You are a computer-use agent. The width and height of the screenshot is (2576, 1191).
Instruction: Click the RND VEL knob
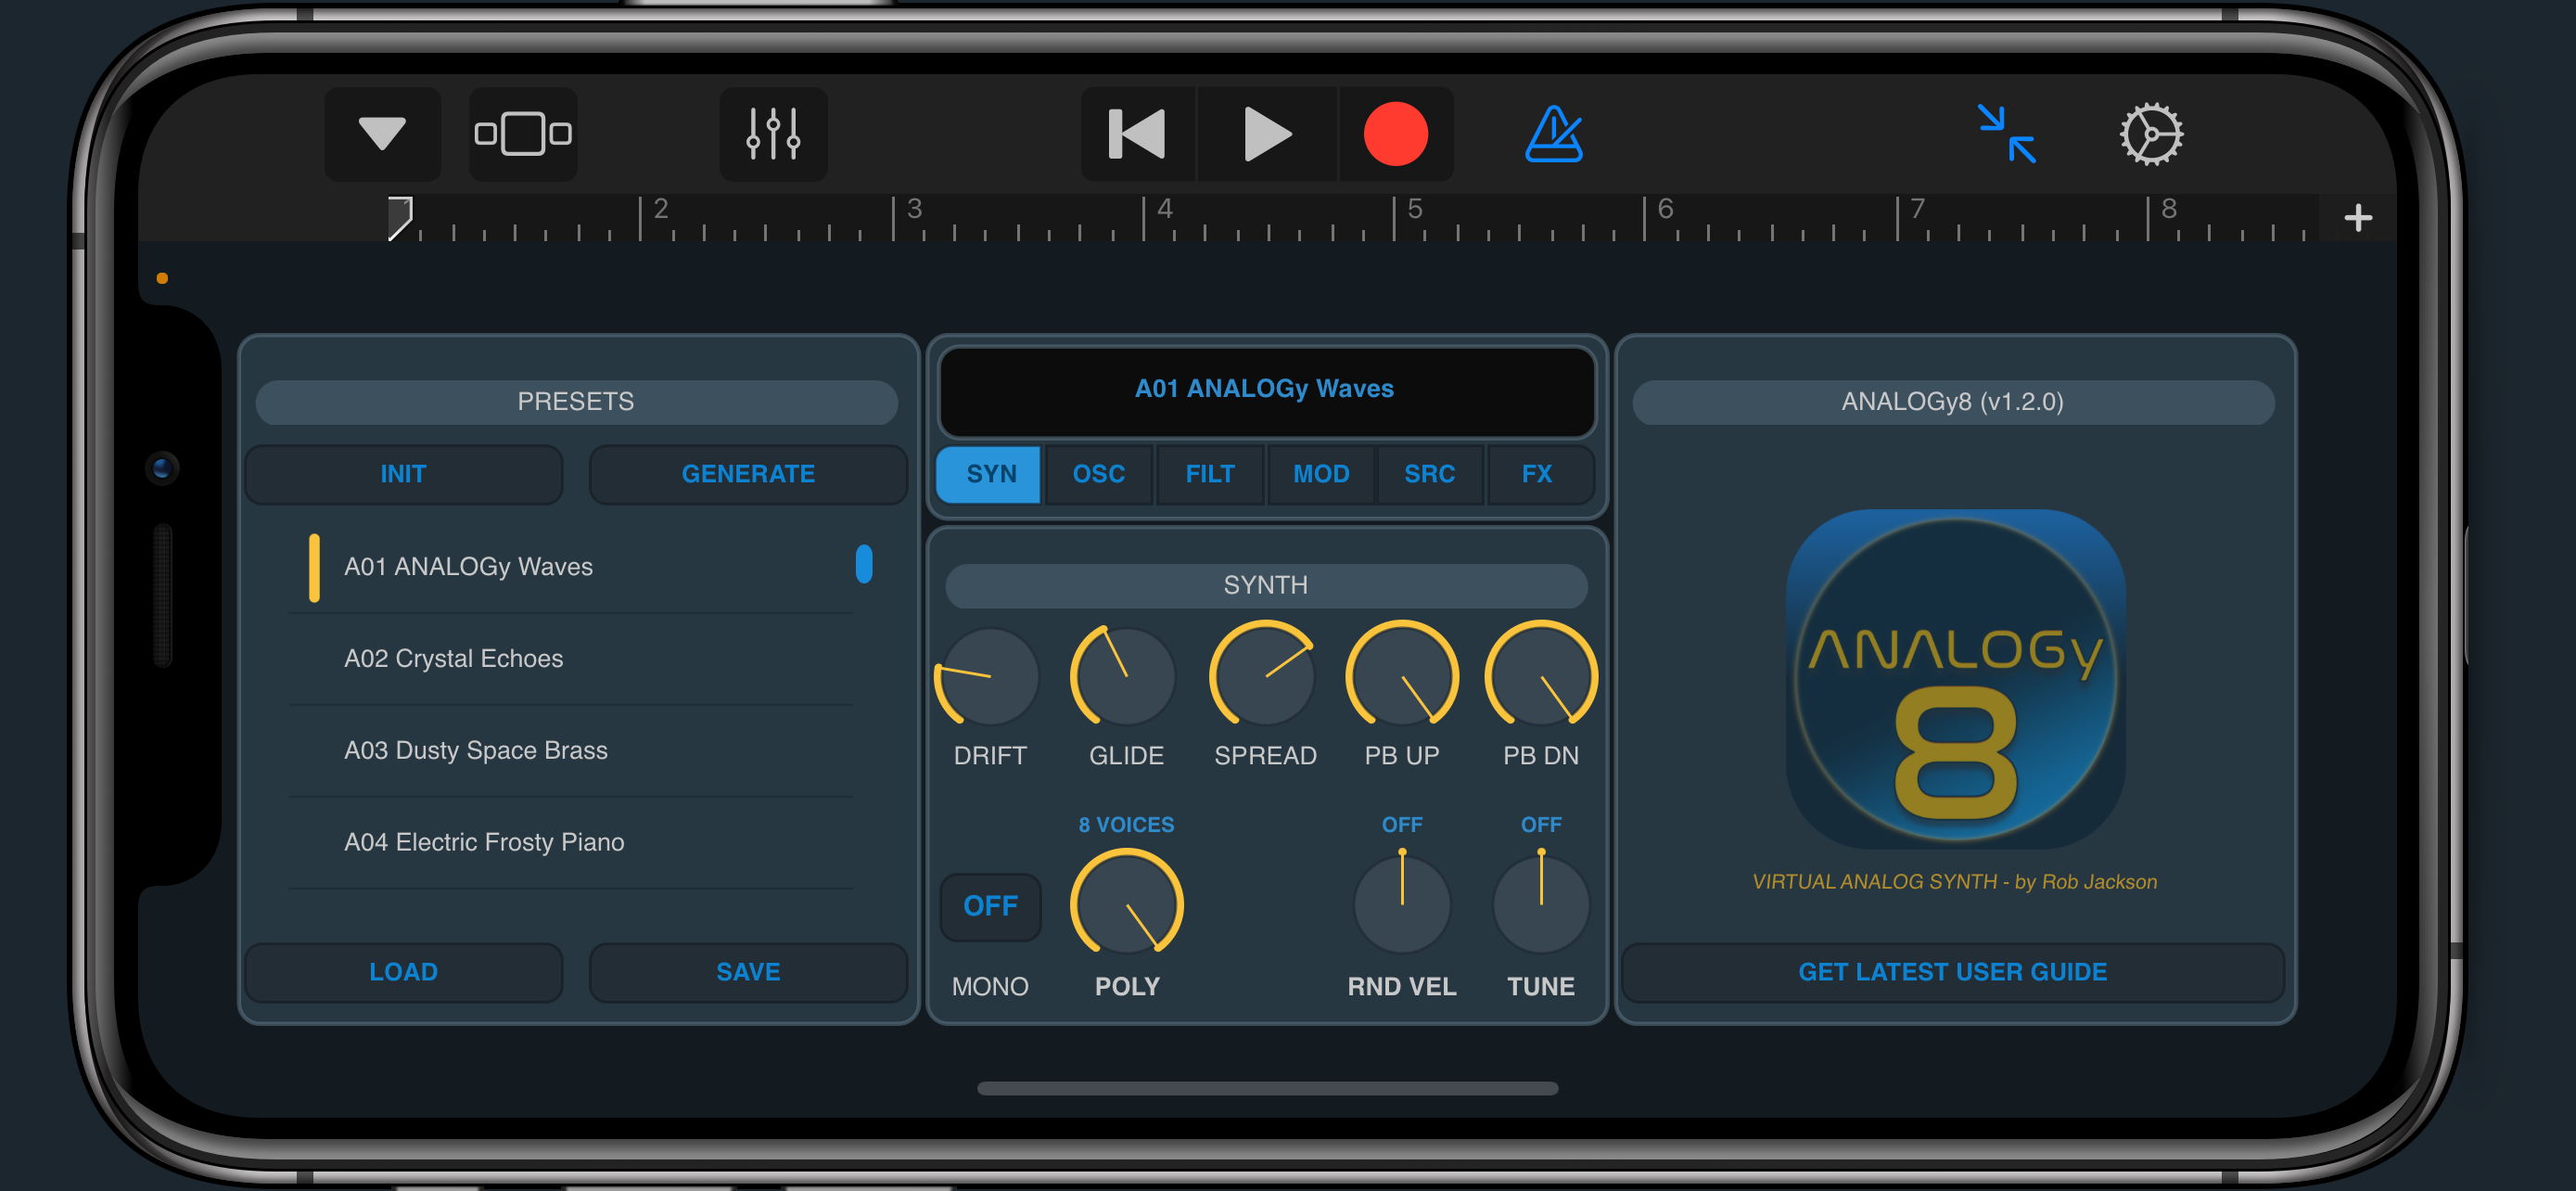tap(1402, 904)
